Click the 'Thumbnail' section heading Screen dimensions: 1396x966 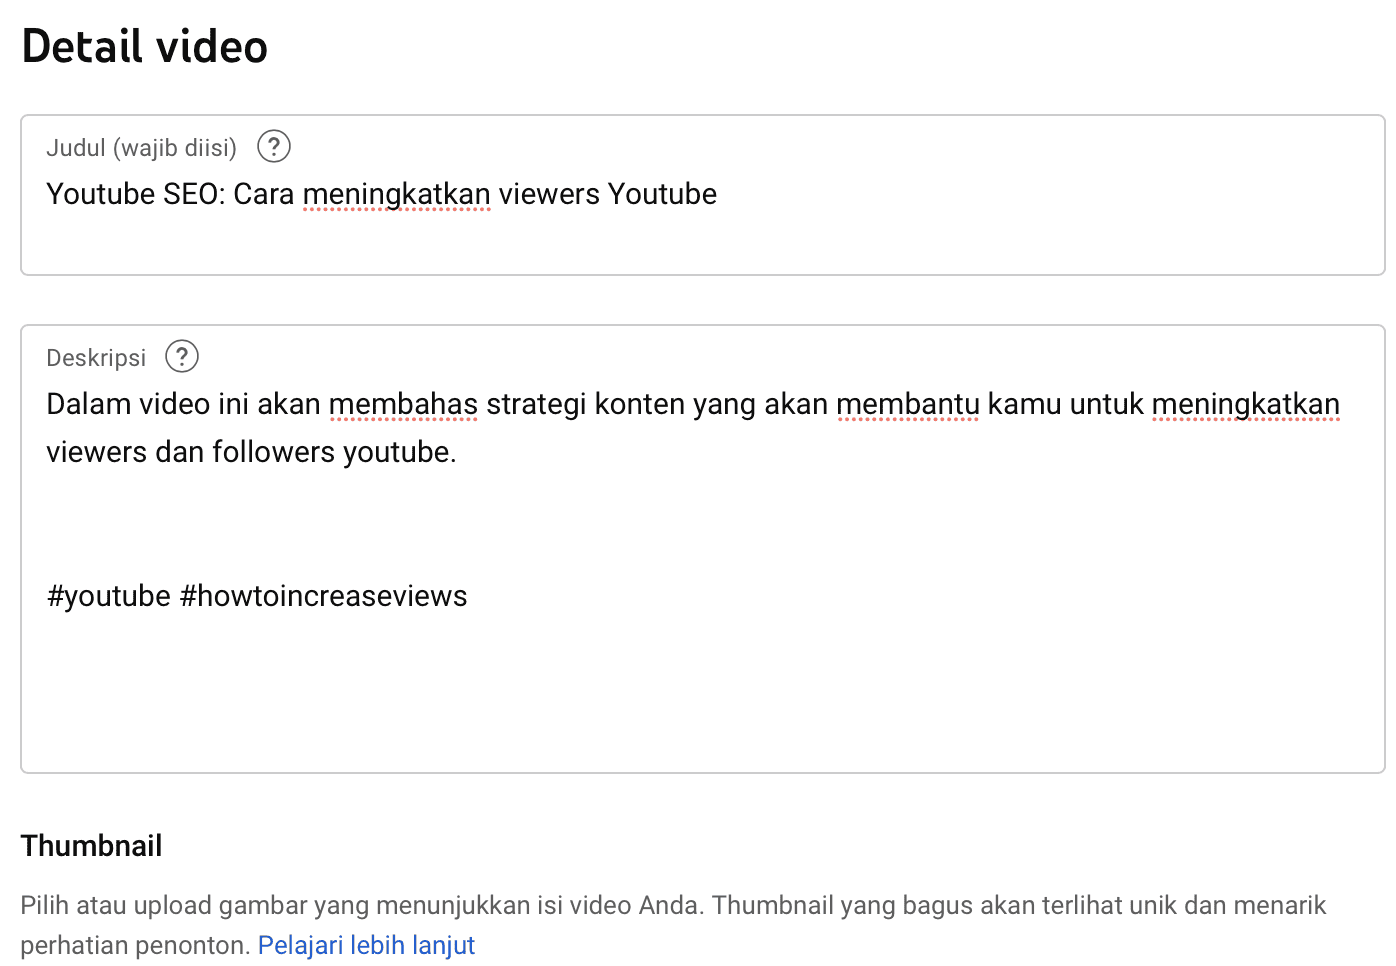91,846
